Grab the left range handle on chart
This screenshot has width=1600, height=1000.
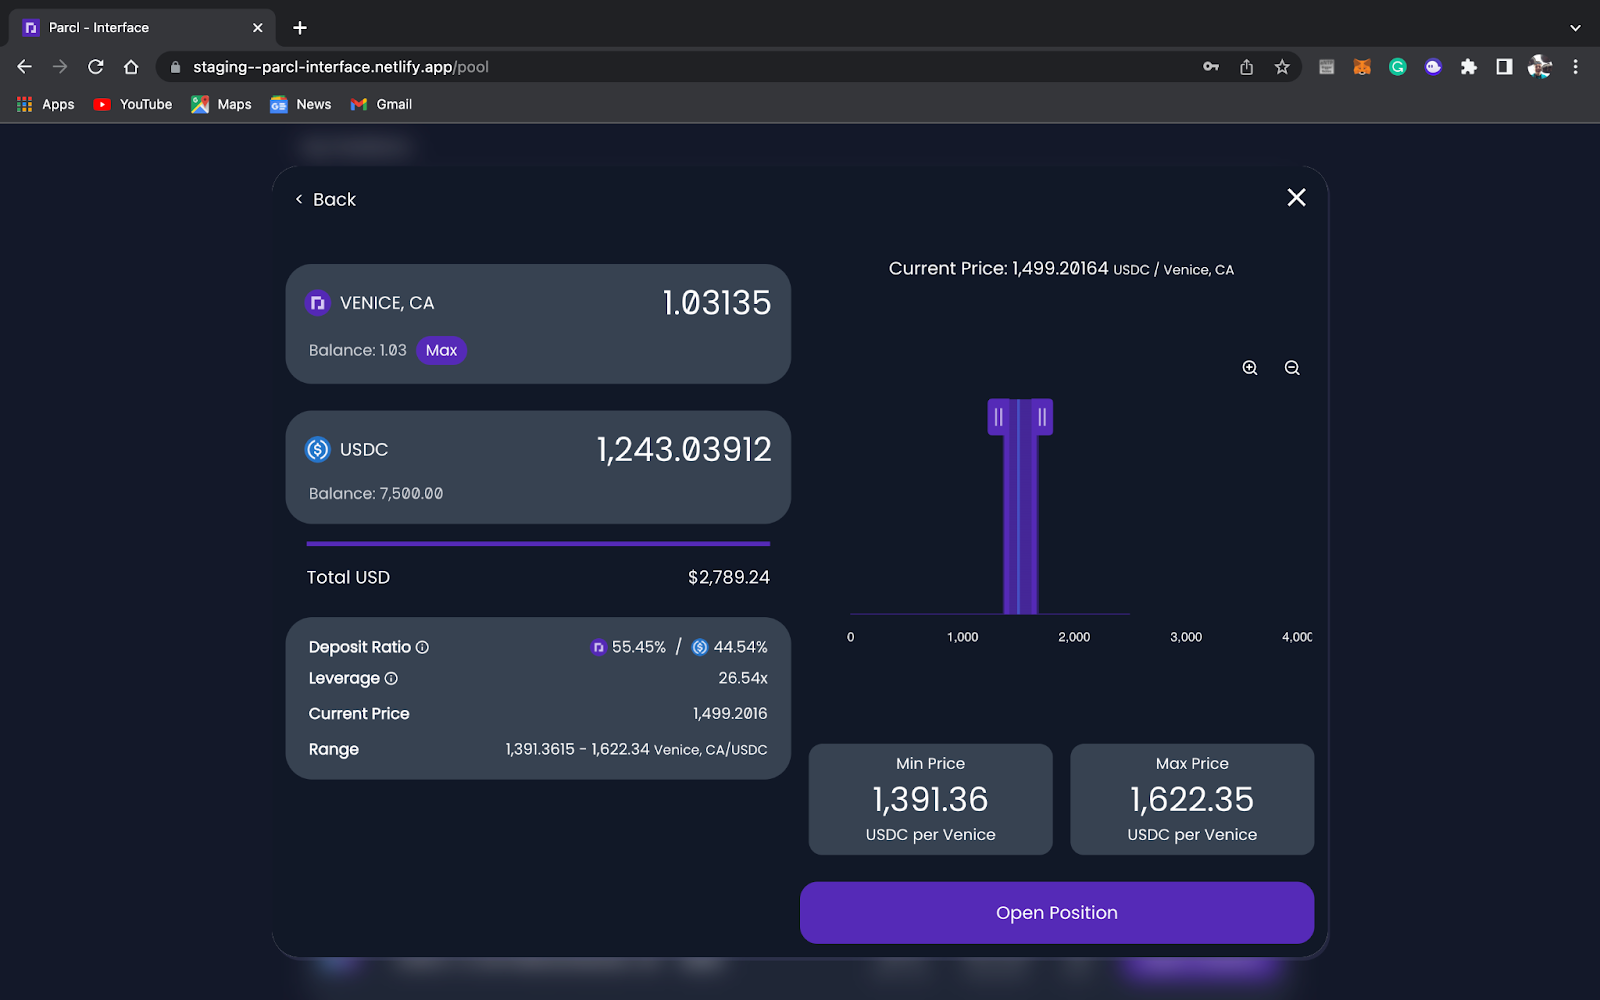click(998, 417)
